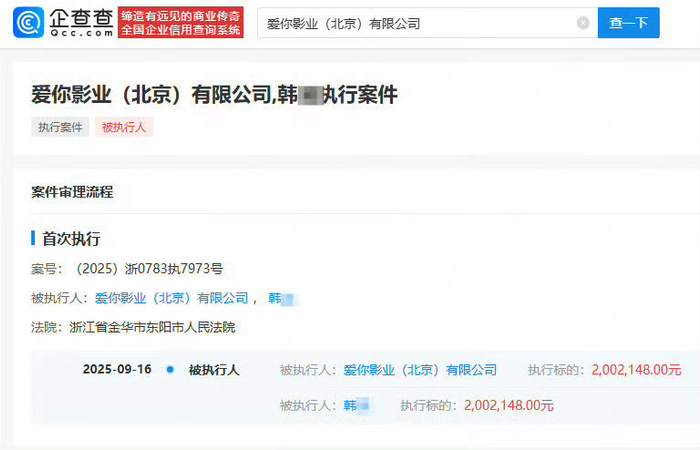Open the 韩 person link in the timeline row
This screenshot has width=700, height=450.
(356, 405)
